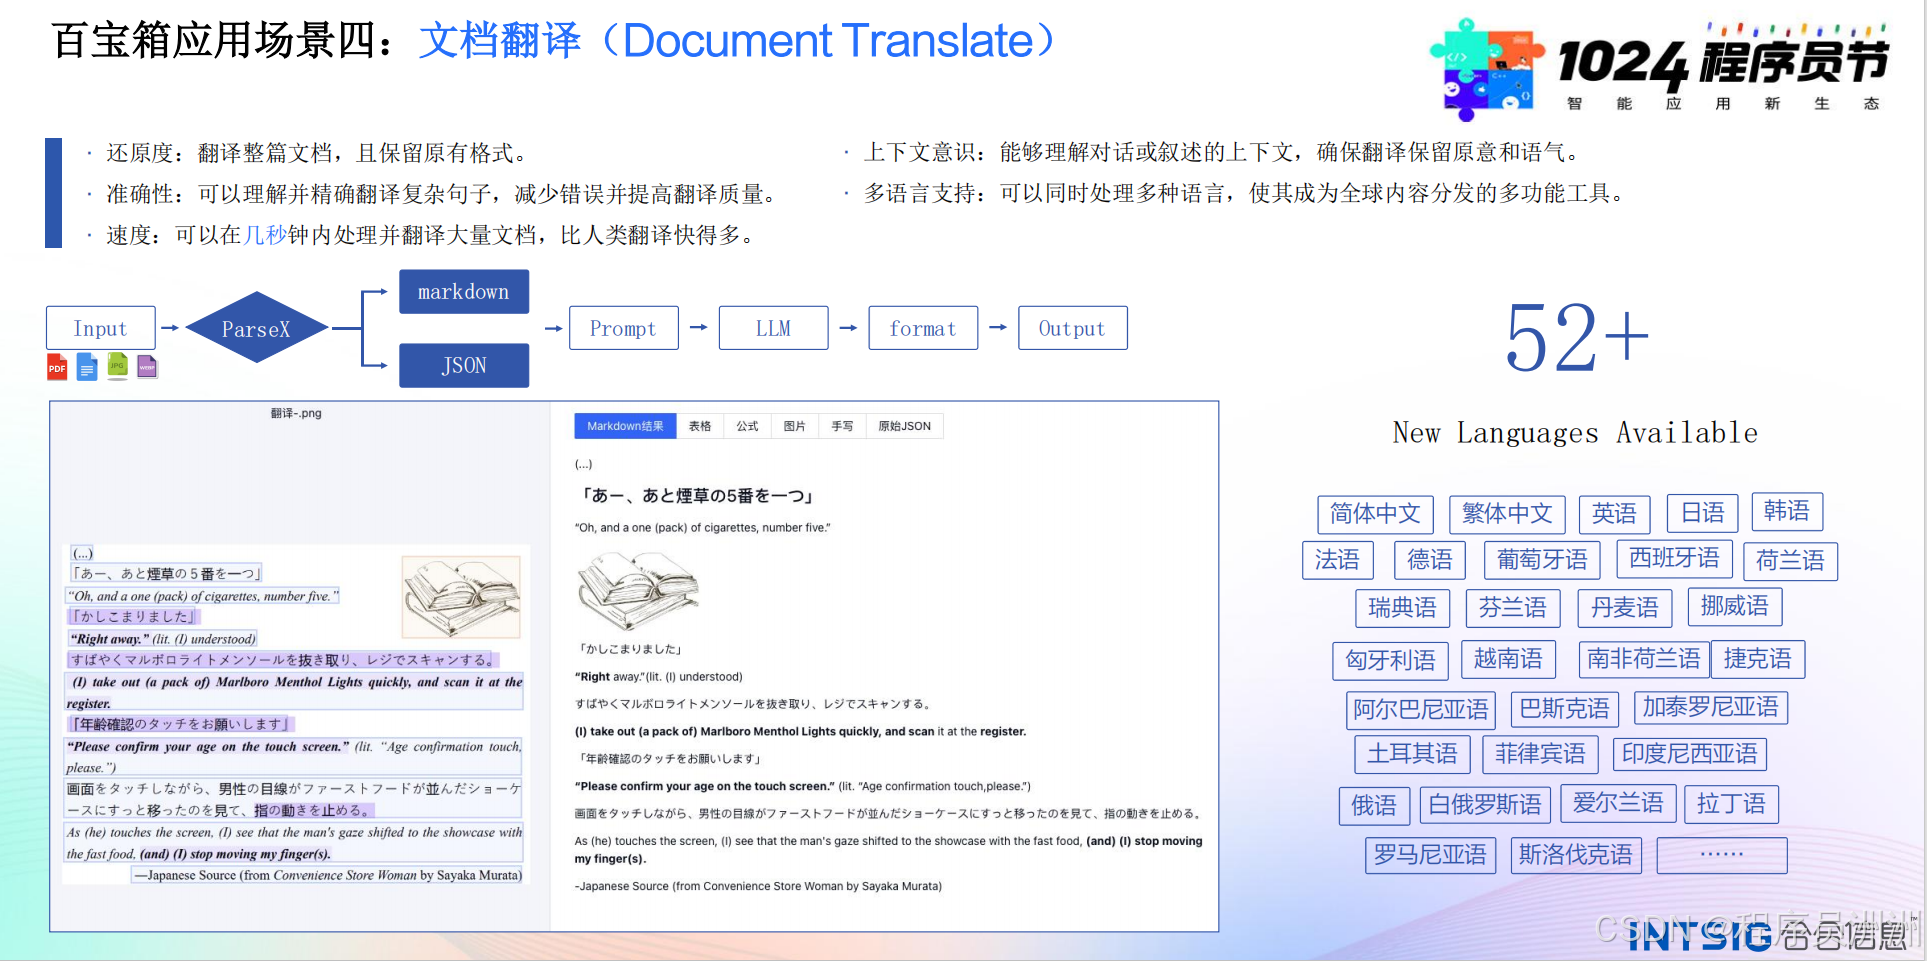This screenshot has height=961, width=1927.
Task: Click the Input flowchart box
Action: [101, 328]
